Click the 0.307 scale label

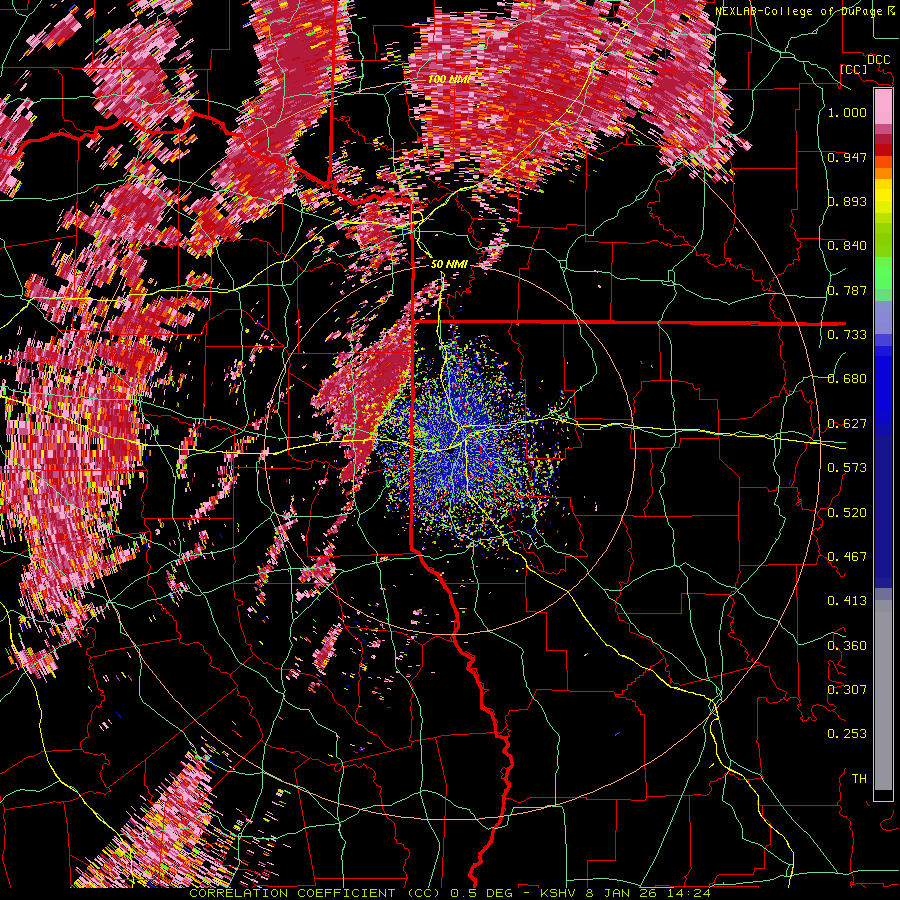point(847,690)
